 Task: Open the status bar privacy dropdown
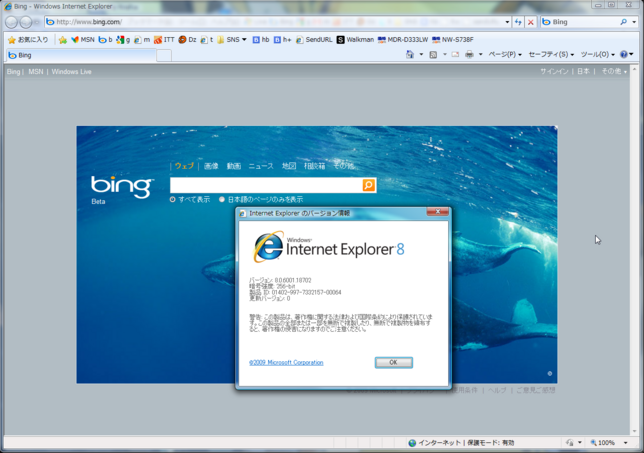(580, 443)
